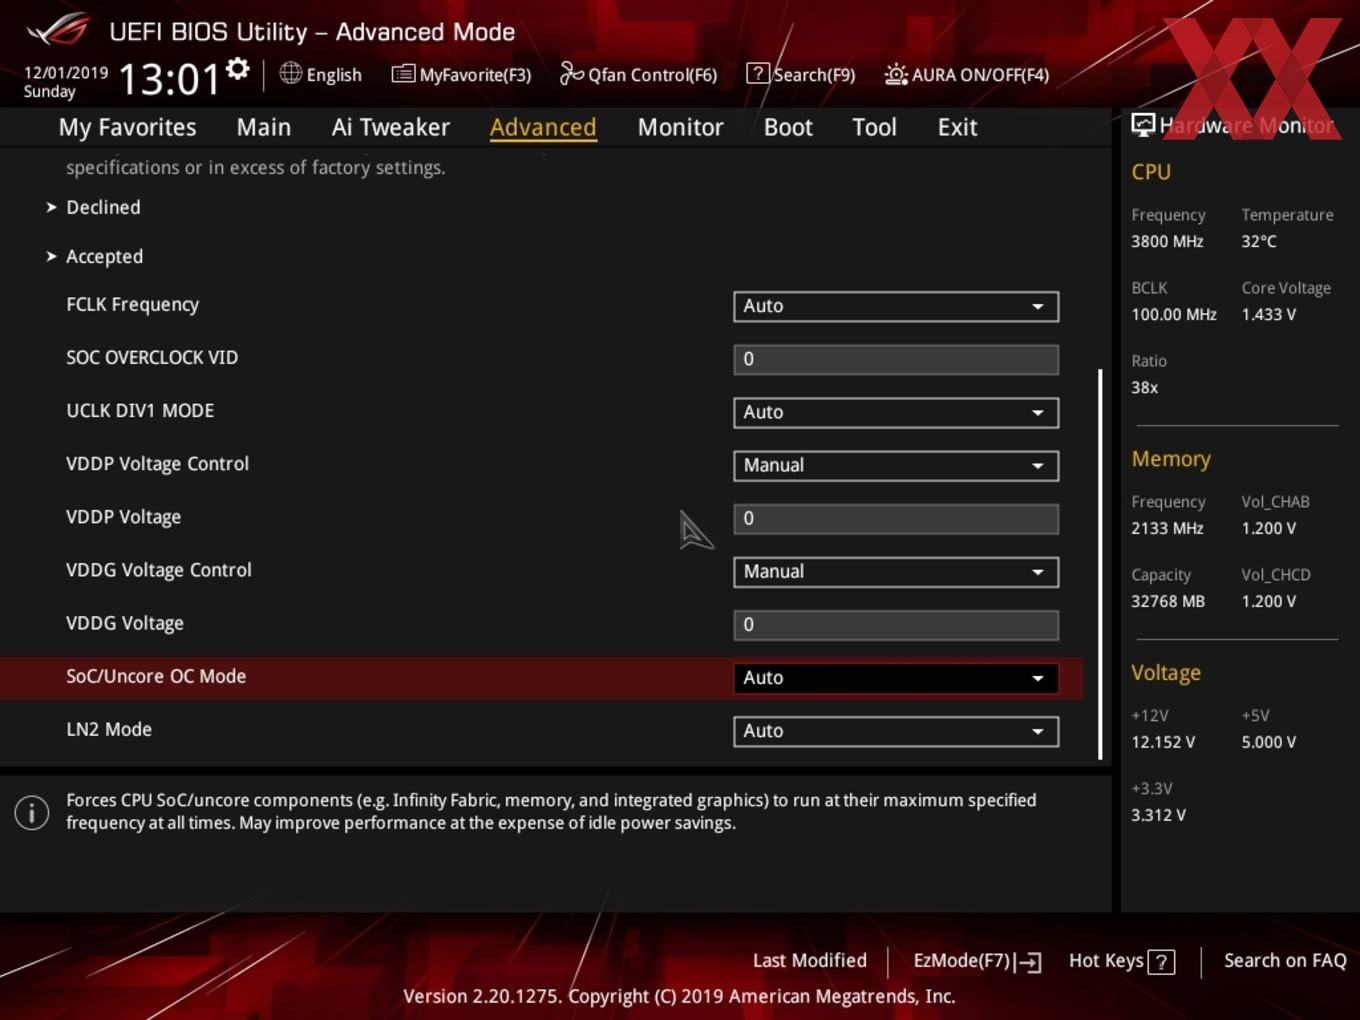Click the SOC OVERCLOCK VID input field
The height and width of the screenshot is (1020, 1360).
pos(896,359)
